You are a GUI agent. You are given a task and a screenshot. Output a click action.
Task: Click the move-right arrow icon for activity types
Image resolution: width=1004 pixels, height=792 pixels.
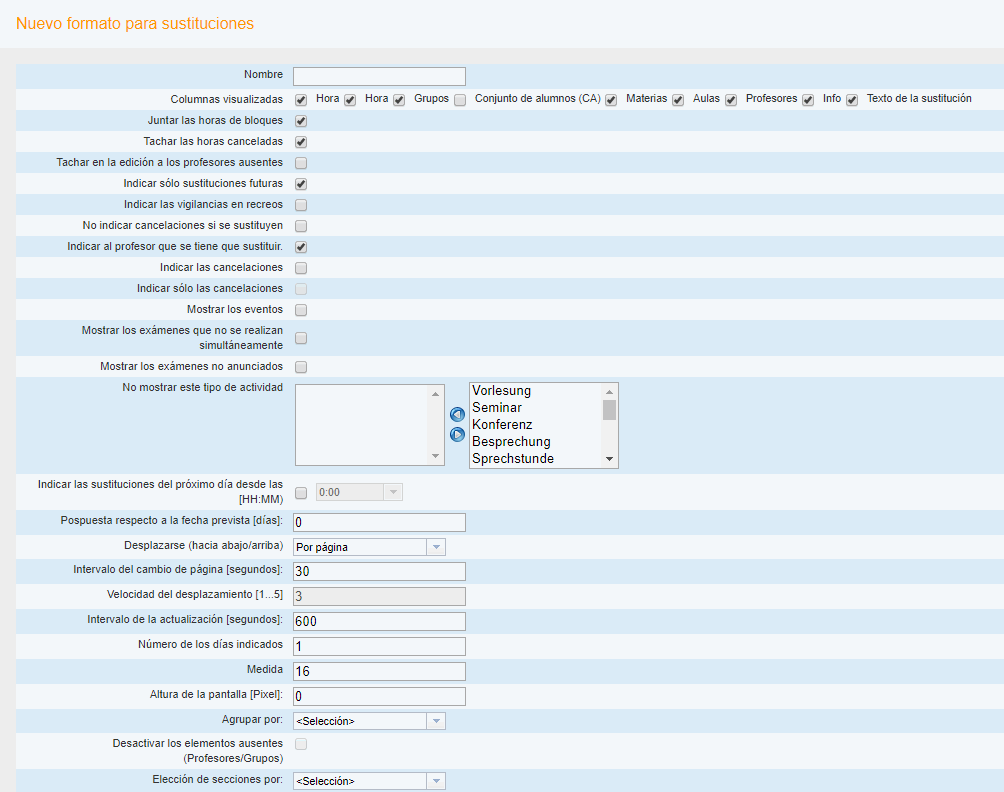click(x=457, y=435)
